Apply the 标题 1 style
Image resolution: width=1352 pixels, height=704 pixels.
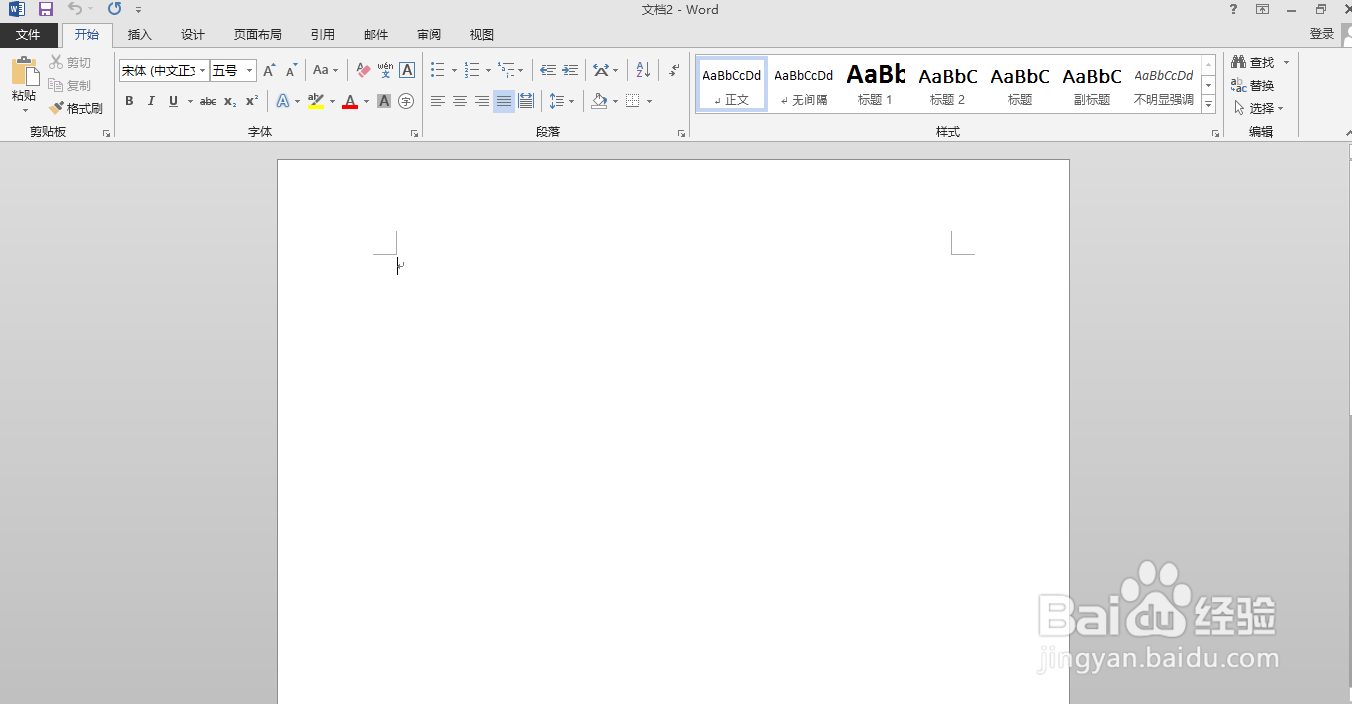(x=875, y=84)
